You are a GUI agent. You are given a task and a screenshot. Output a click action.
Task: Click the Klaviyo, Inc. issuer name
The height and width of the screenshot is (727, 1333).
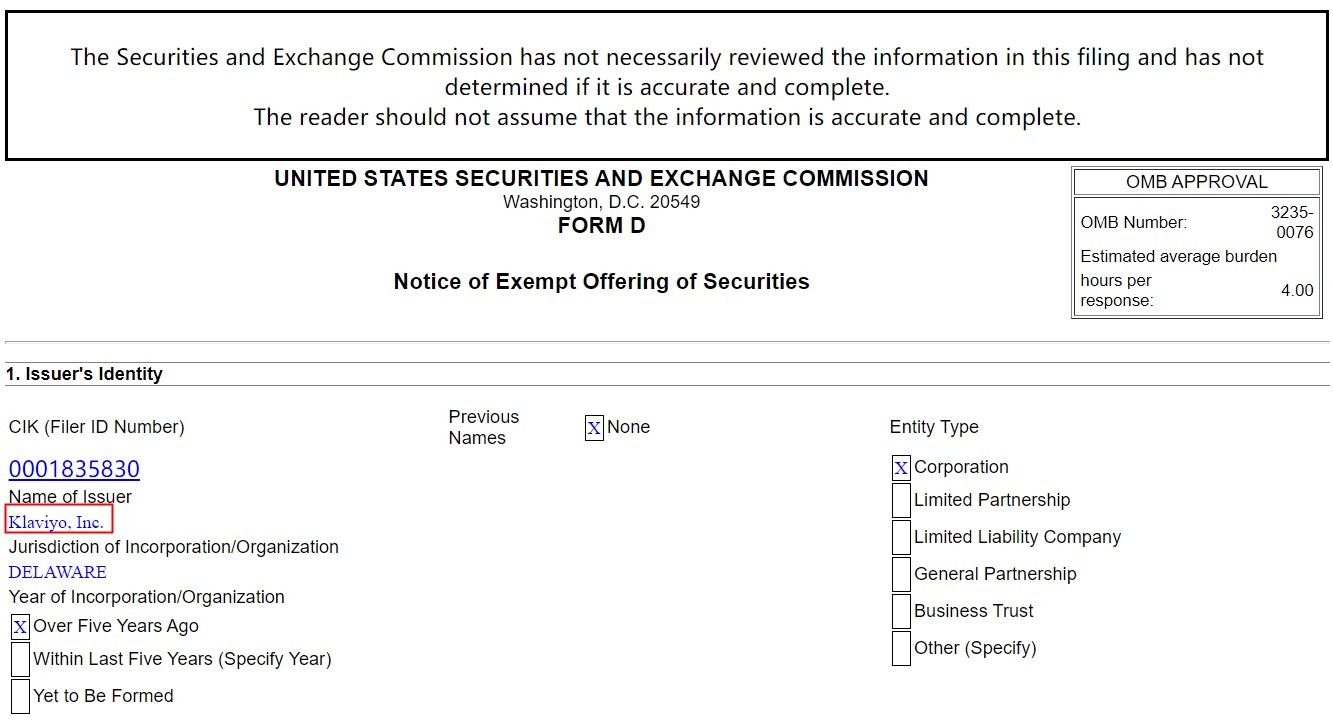(57, 522)
